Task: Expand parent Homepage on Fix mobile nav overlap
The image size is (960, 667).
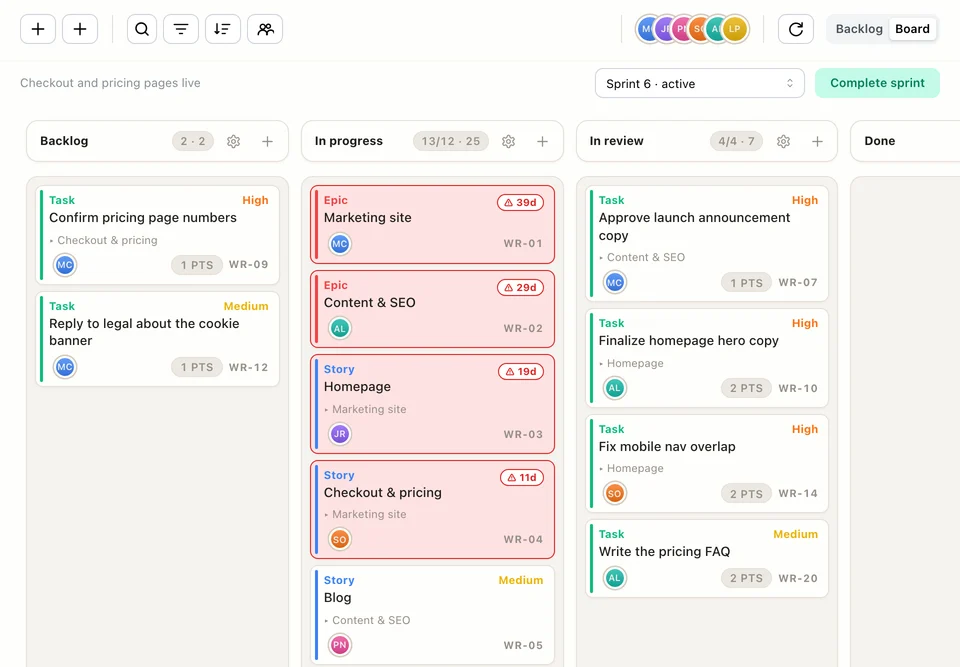Action: [631, 468]
